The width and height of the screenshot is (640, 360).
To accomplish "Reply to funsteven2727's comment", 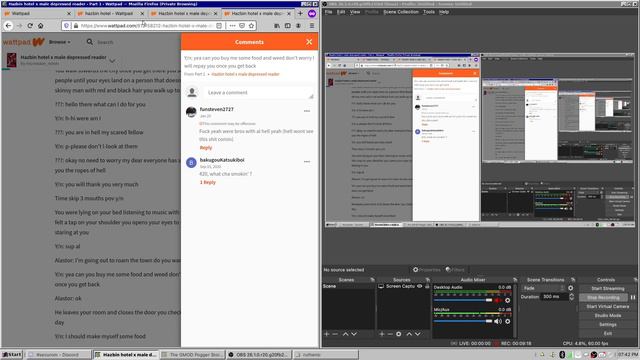I will point(206,148).
